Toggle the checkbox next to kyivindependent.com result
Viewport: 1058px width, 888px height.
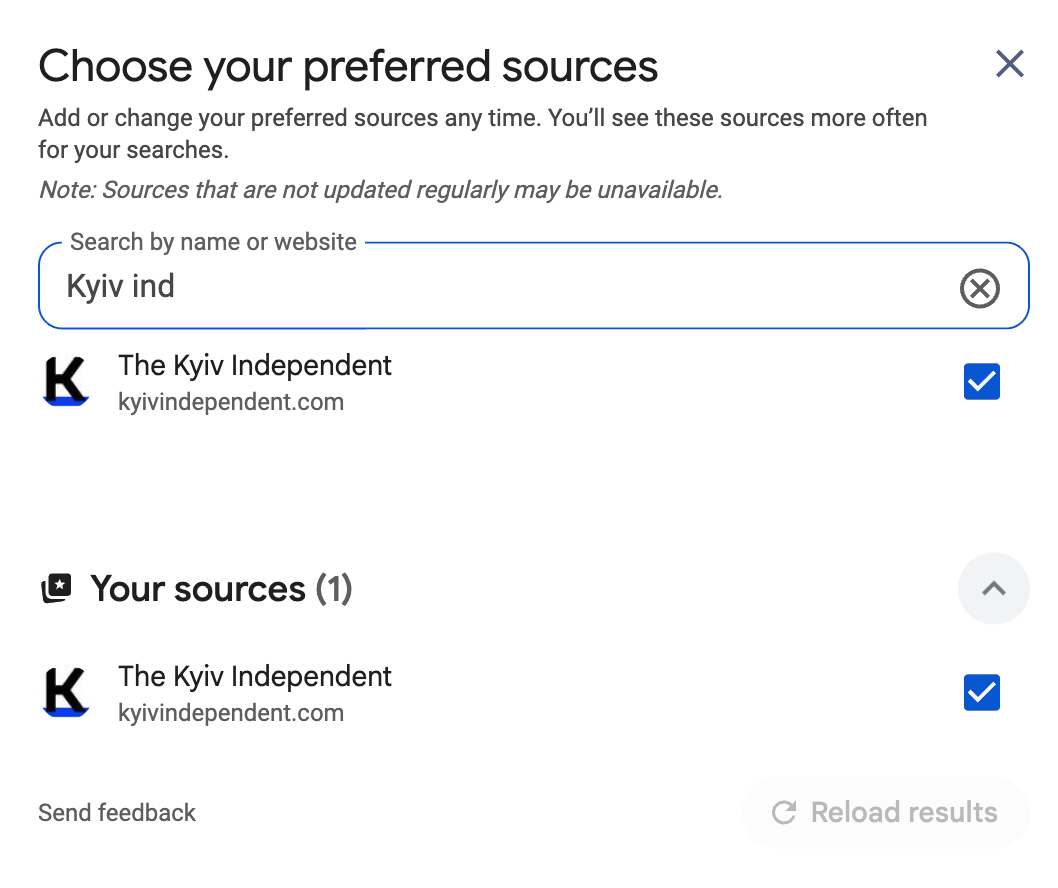coord(981,381)
